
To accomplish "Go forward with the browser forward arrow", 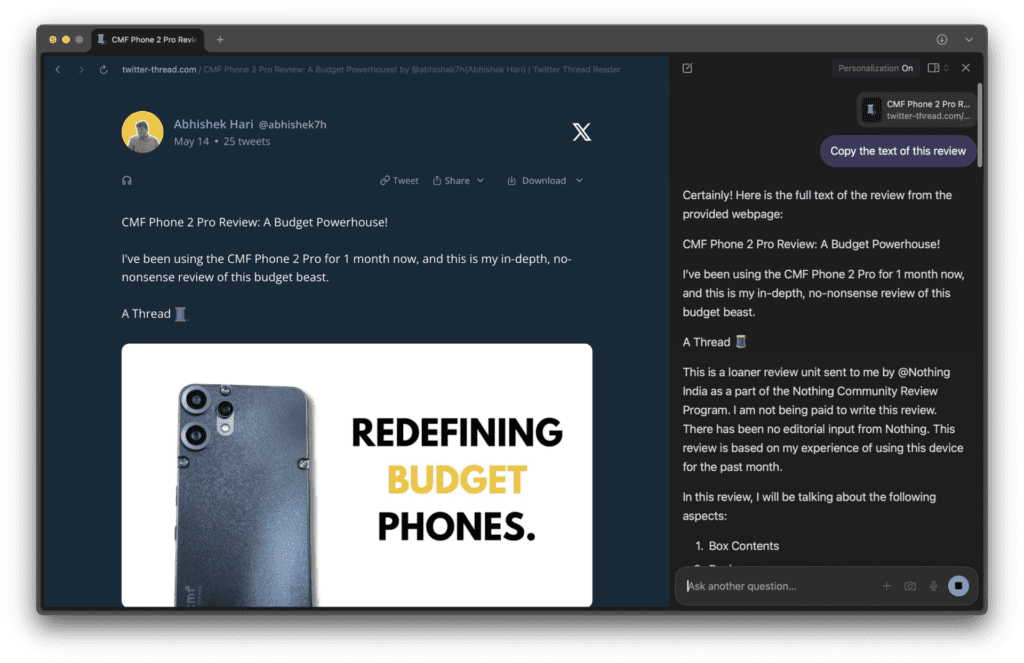I will click(x=81, y=69).
